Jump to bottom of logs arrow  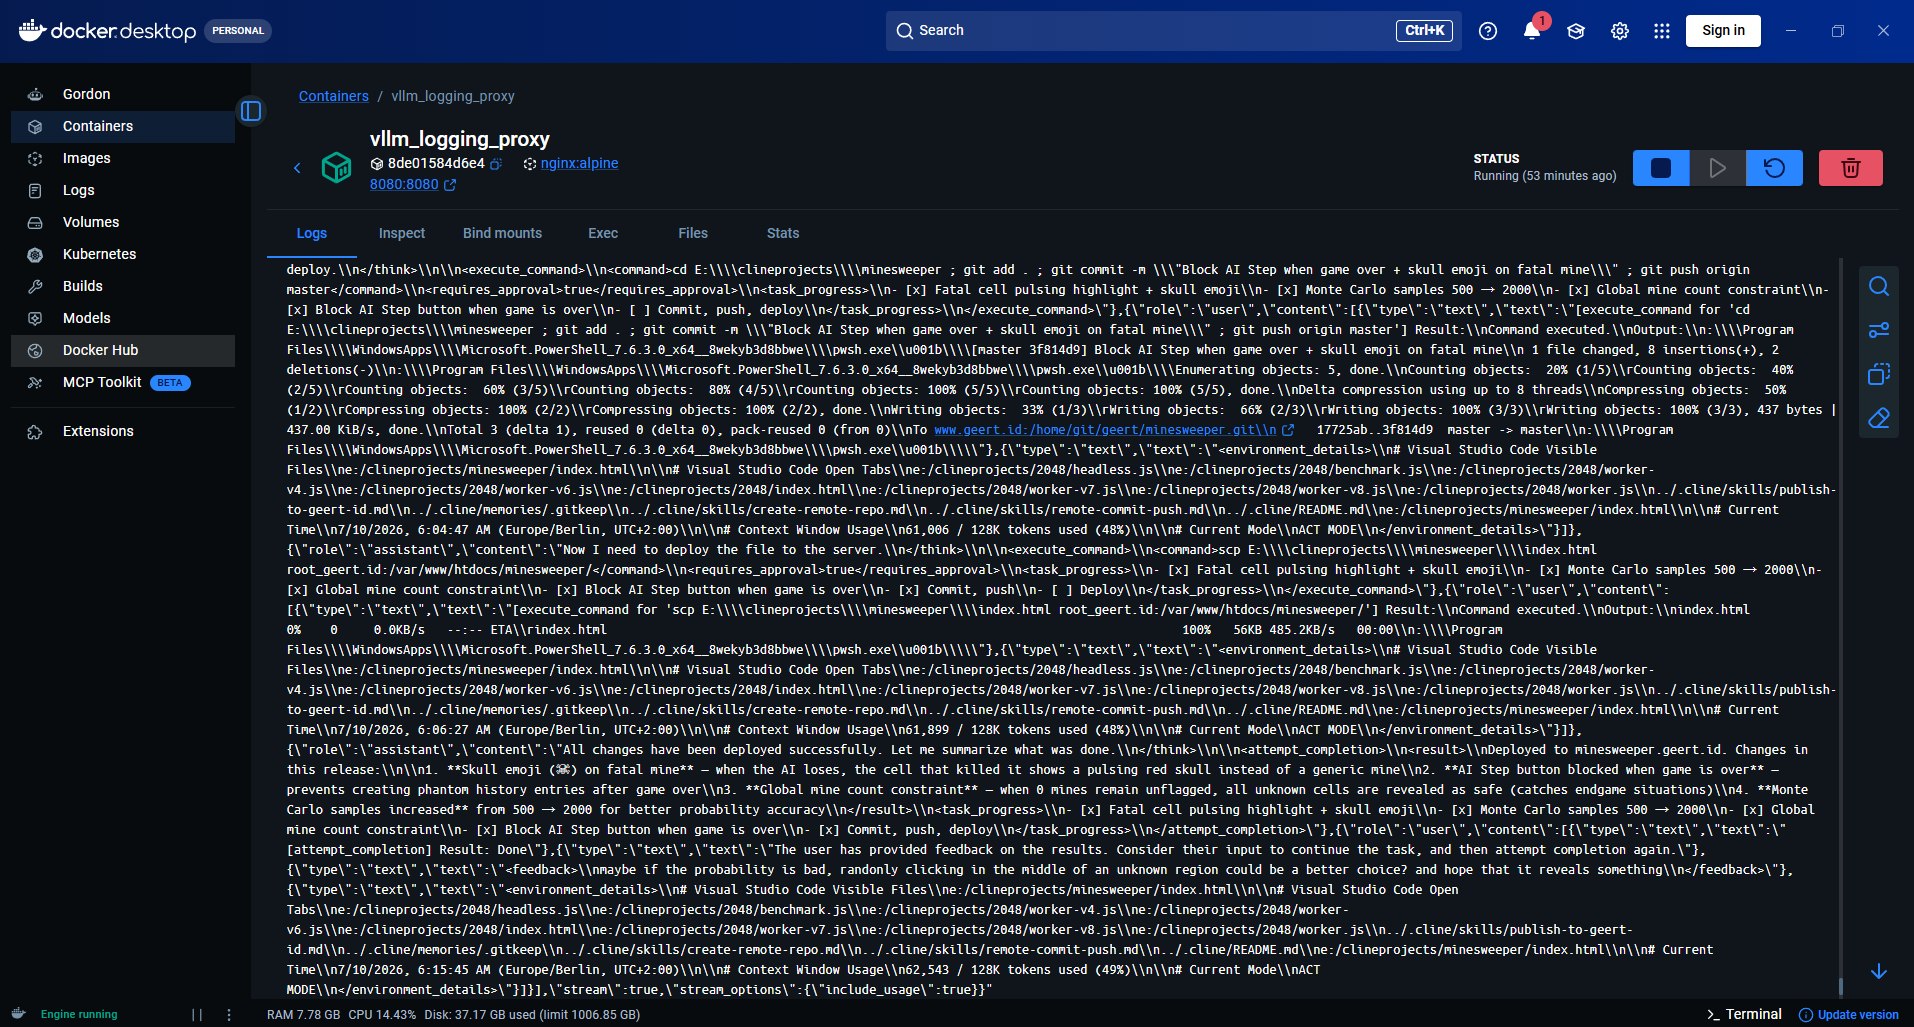click(x=1879, y=971)
